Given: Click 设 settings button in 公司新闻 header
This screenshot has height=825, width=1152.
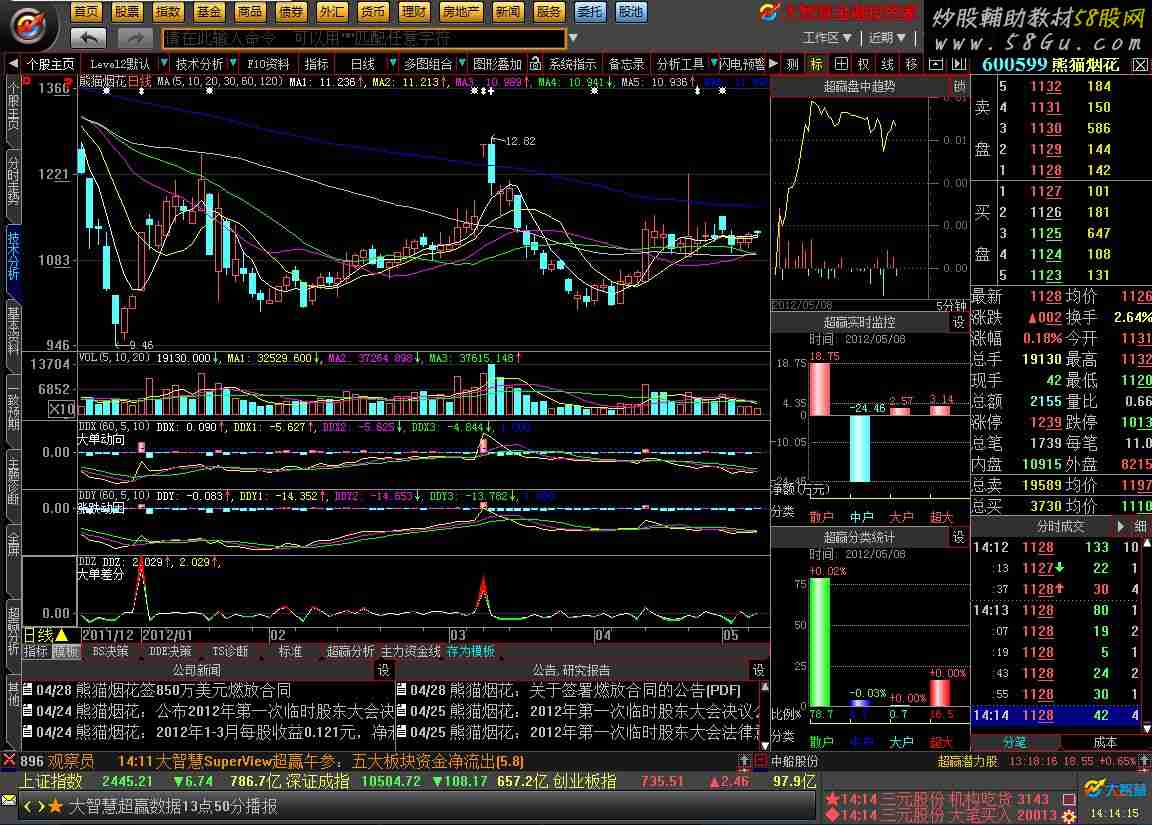Looking at the screenshot, I should 383,669.
